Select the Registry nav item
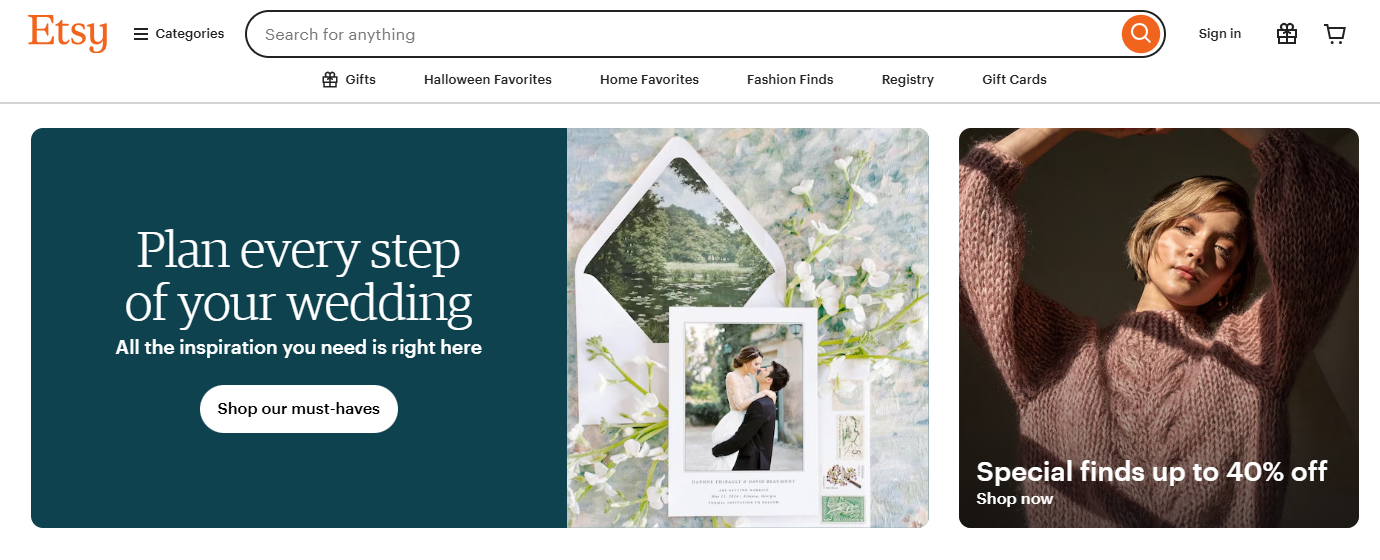The image size is (1380, 560). [908, 80]
